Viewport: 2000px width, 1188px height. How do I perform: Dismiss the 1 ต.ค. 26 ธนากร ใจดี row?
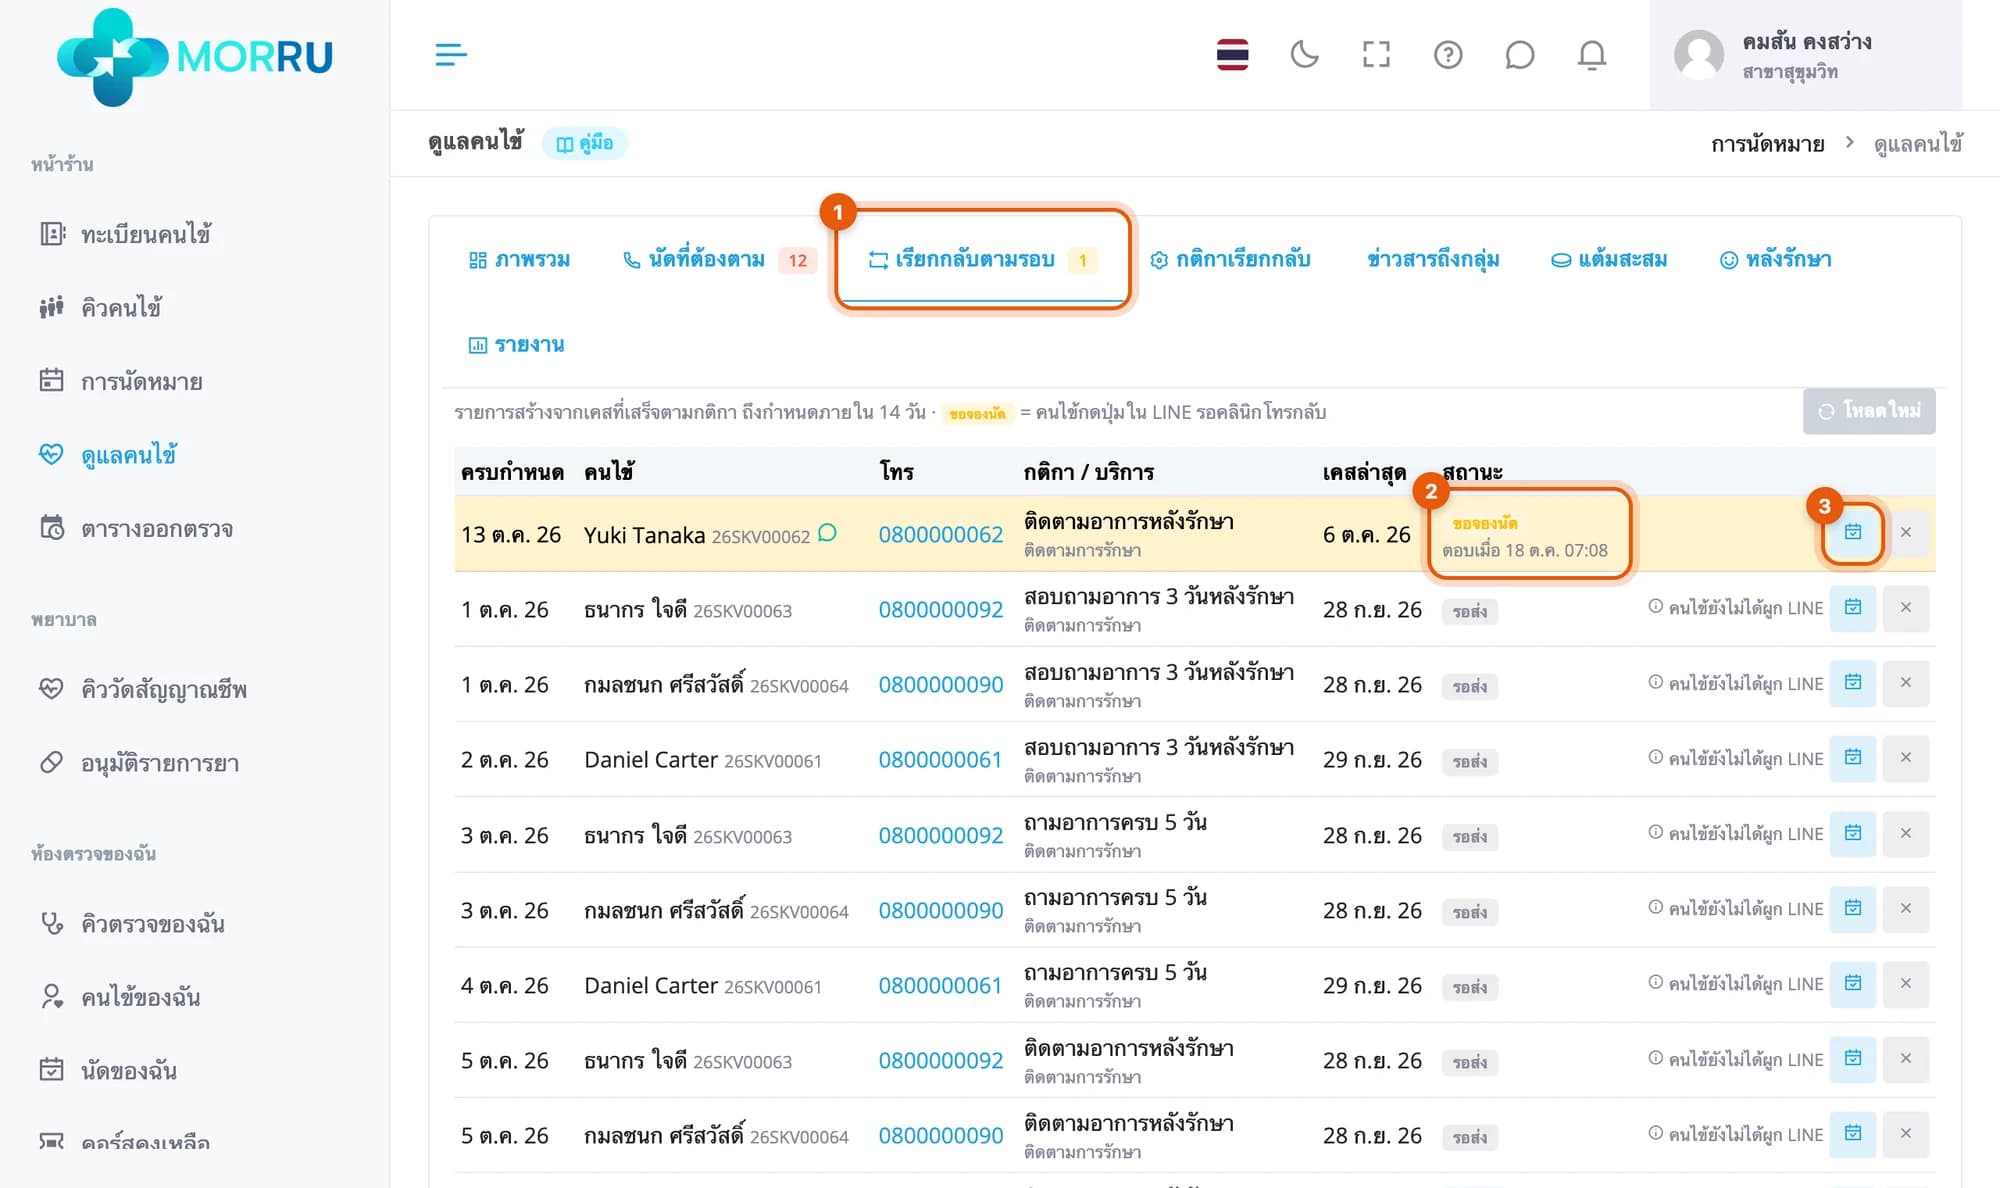pyautogui.click(x=1905, y=608)
